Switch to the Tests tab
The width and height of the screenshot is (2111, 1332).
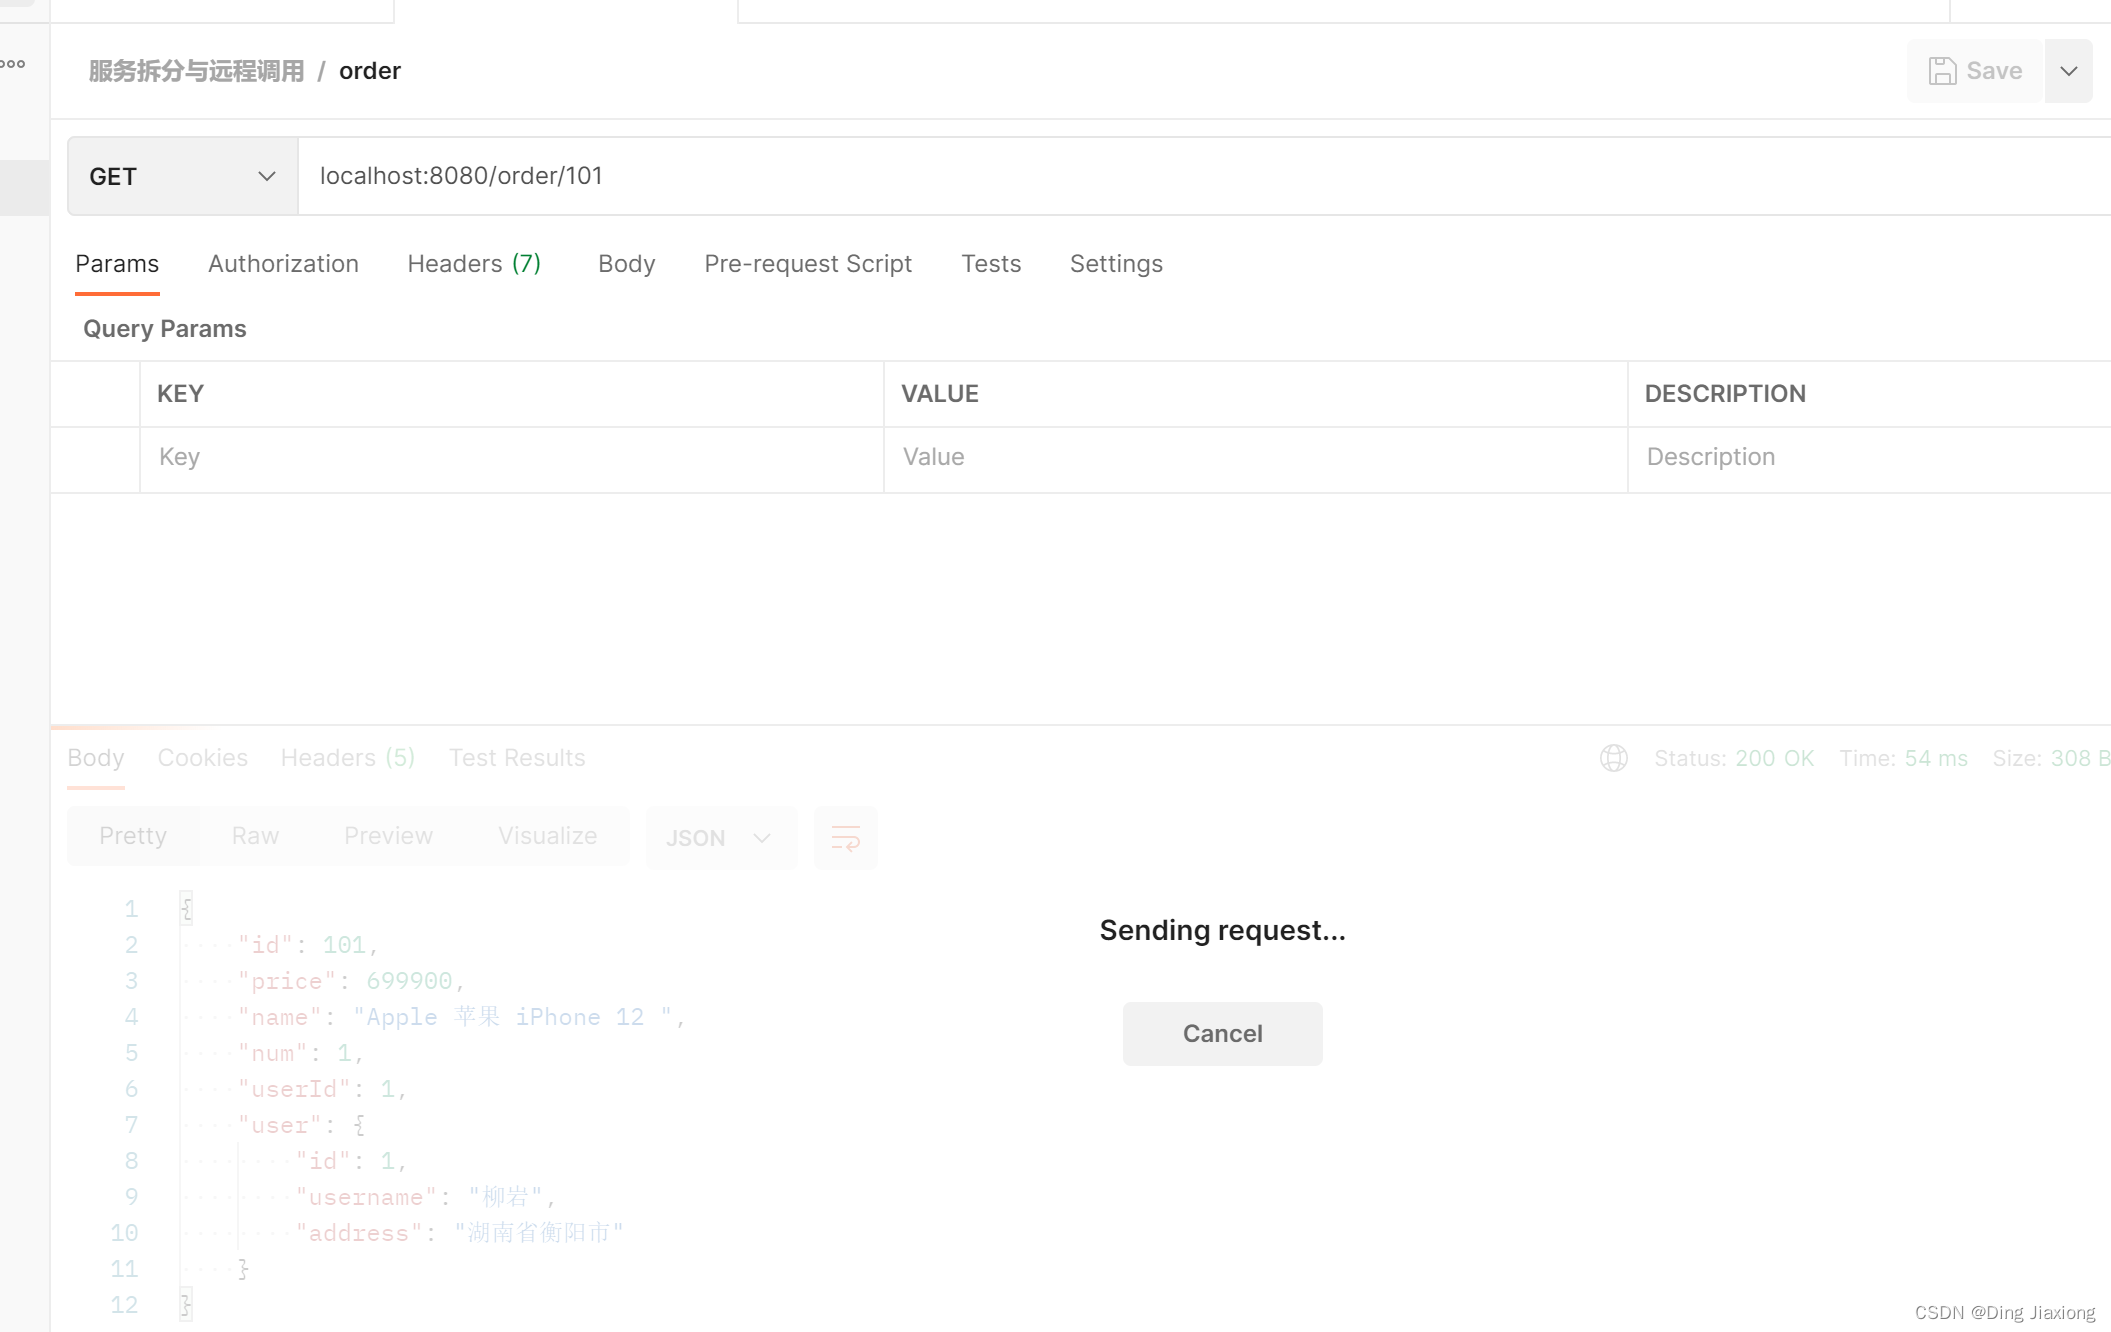[991, 264]
